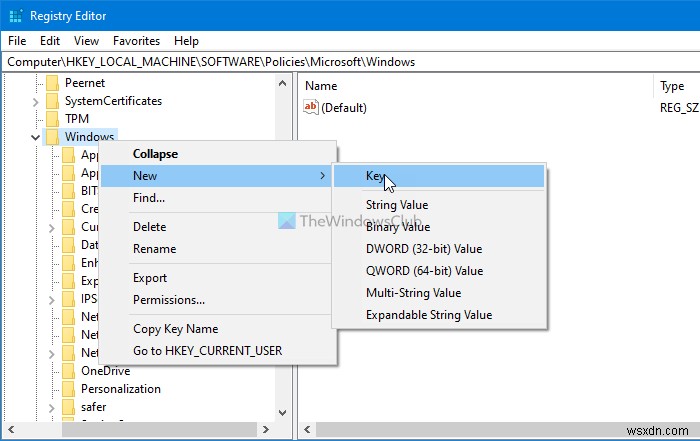Click the Personalization folder icon
700x441 pixels.
tap(69, 389)
